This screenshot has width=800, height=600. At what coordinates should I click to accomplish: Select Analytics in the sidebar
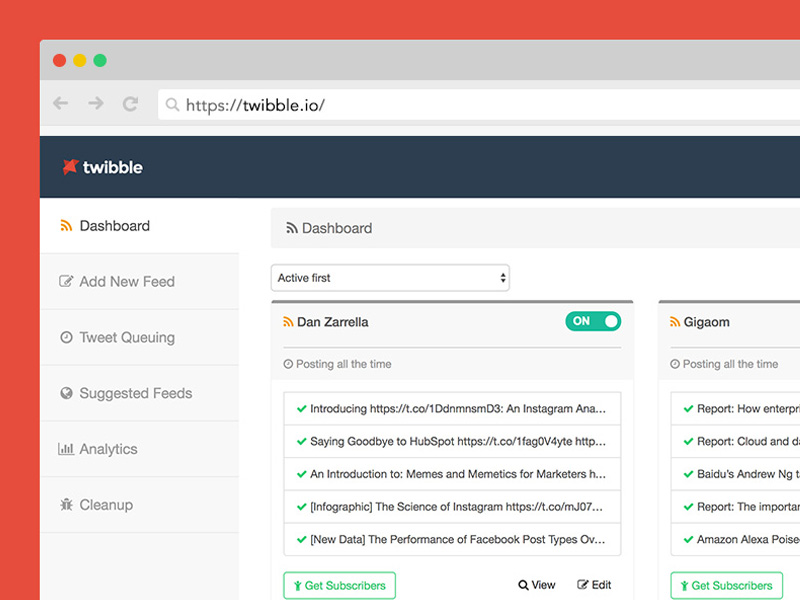[x=108, y=450]
